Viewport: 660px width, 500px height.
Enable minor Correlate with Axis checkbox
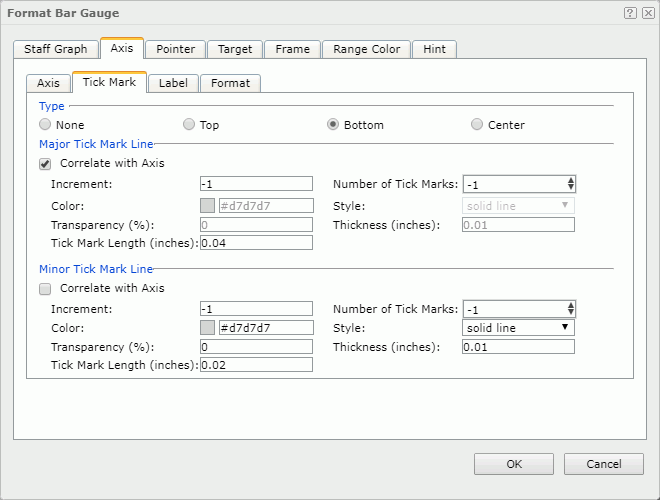(x=45, y=289)
